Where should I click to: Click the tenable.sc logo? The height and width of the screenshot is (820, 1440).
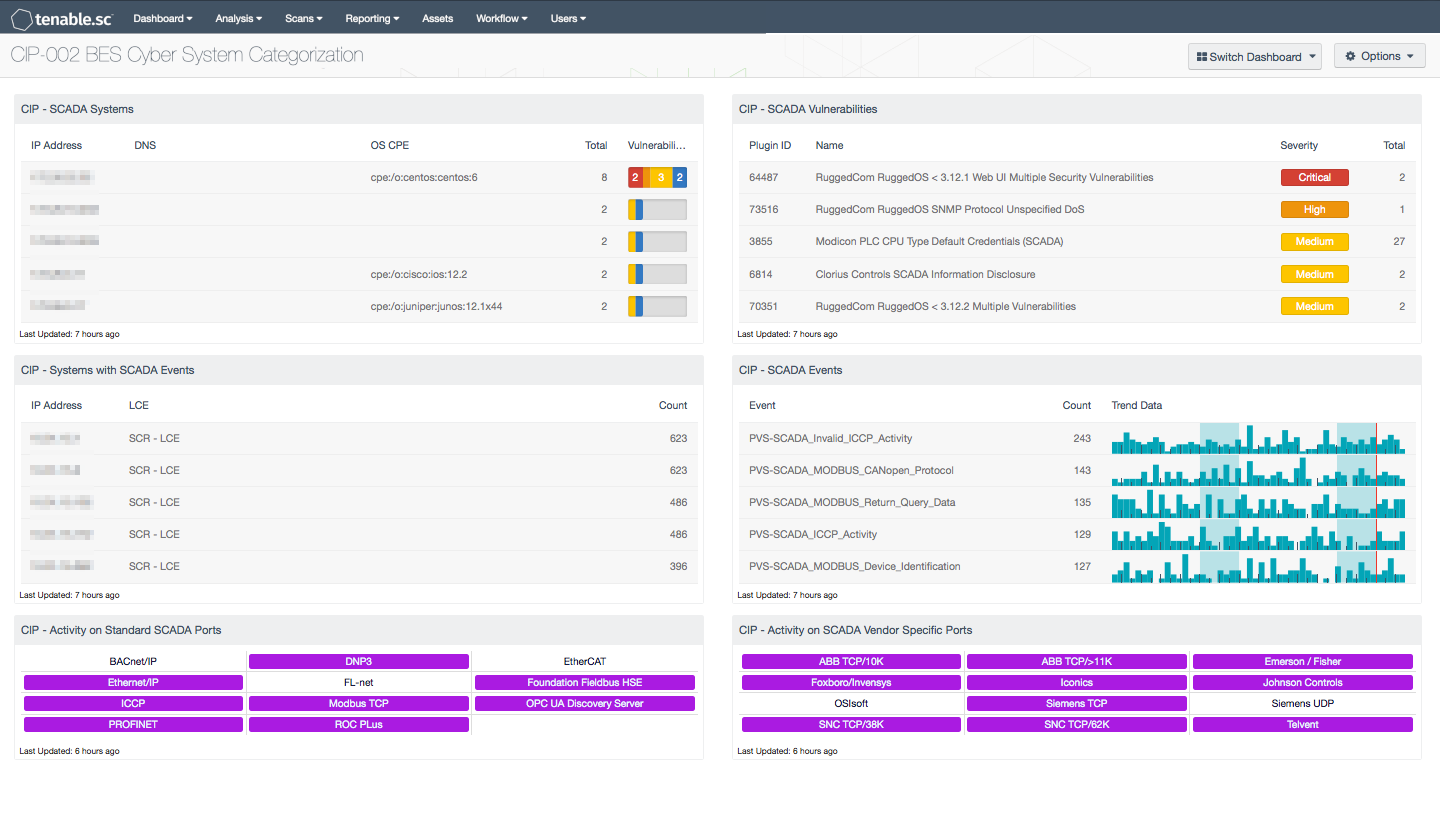click(62, 18)
